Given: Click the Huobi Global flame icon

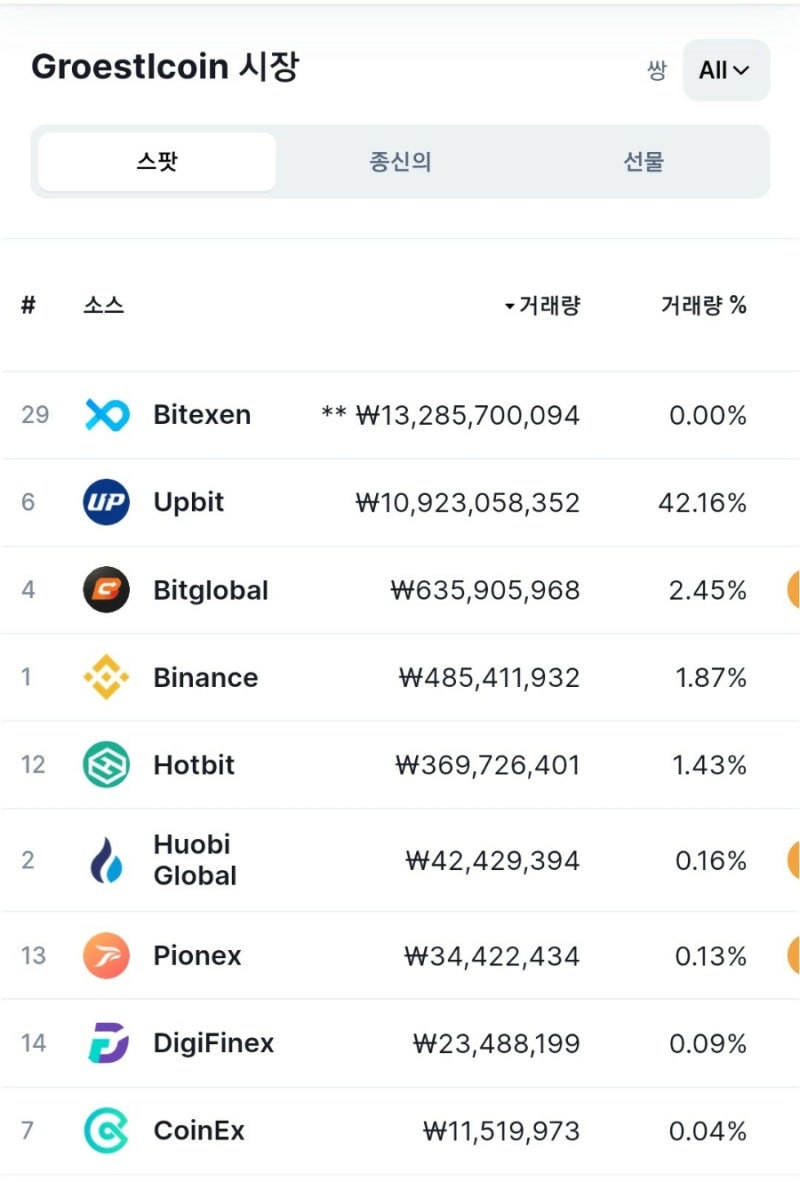Looking at the screenshot, I should 106,860.
